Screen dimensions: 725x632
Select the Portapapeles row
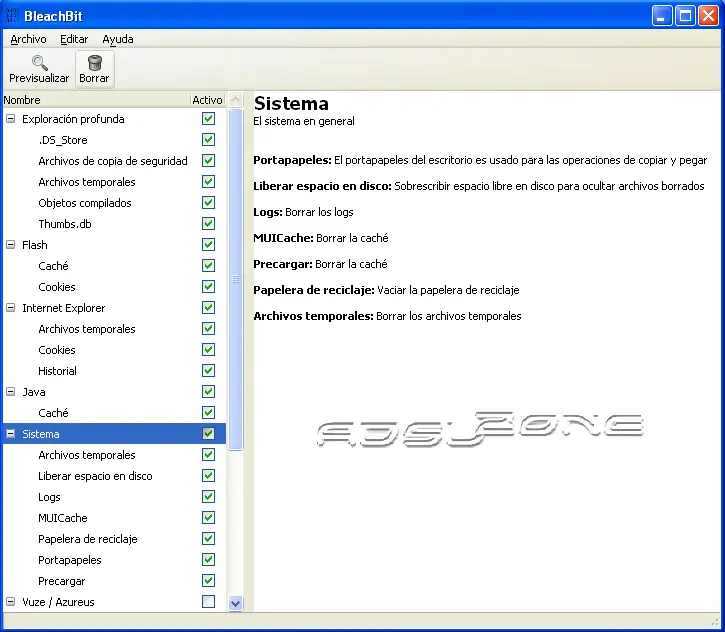tap(115, 559)
